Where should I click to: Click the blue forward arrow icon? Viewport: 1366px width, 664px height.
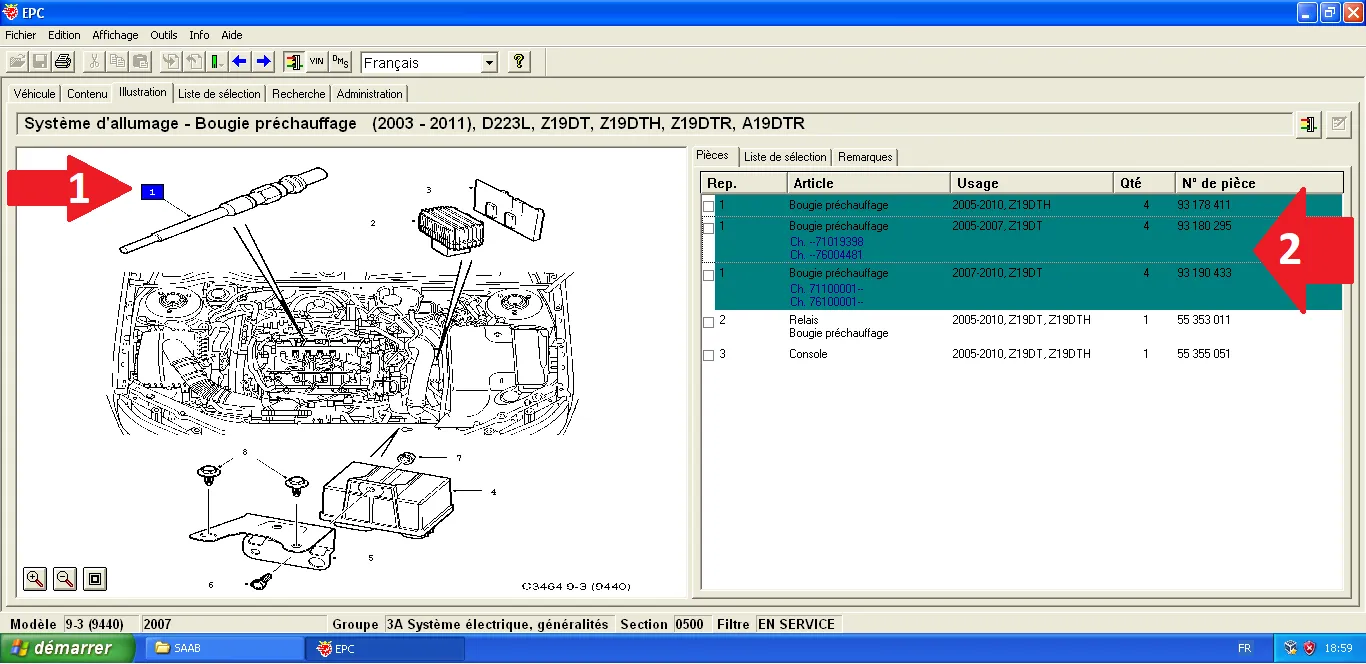point(263,62)
